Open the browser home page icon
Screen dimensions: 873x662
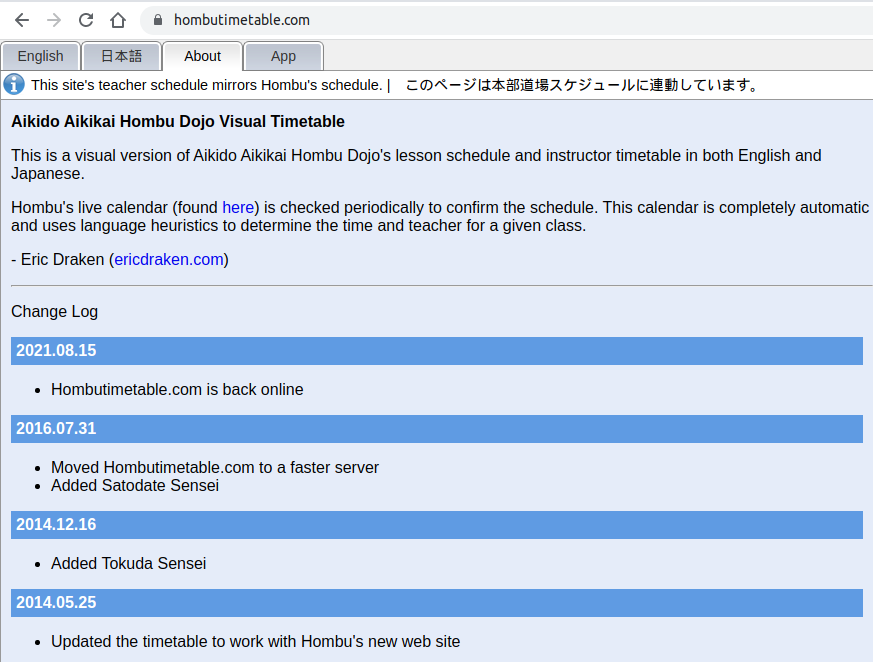point(117,20)
